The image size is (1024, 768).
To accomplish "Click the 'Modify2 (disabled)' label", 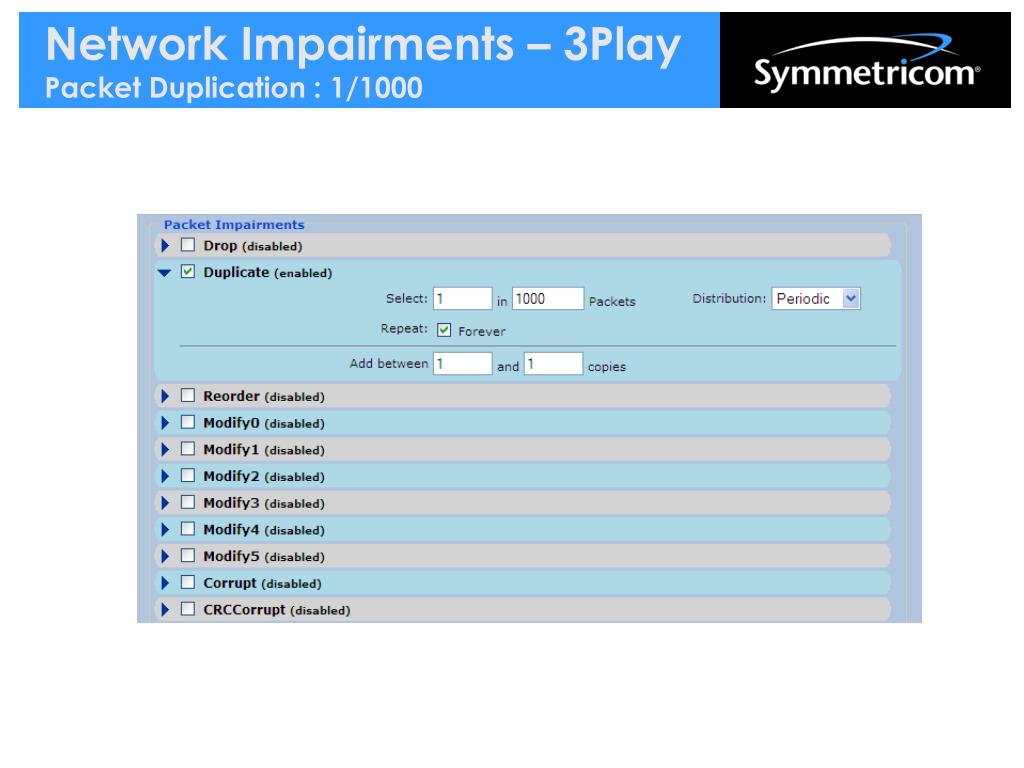I will [264, 477].
